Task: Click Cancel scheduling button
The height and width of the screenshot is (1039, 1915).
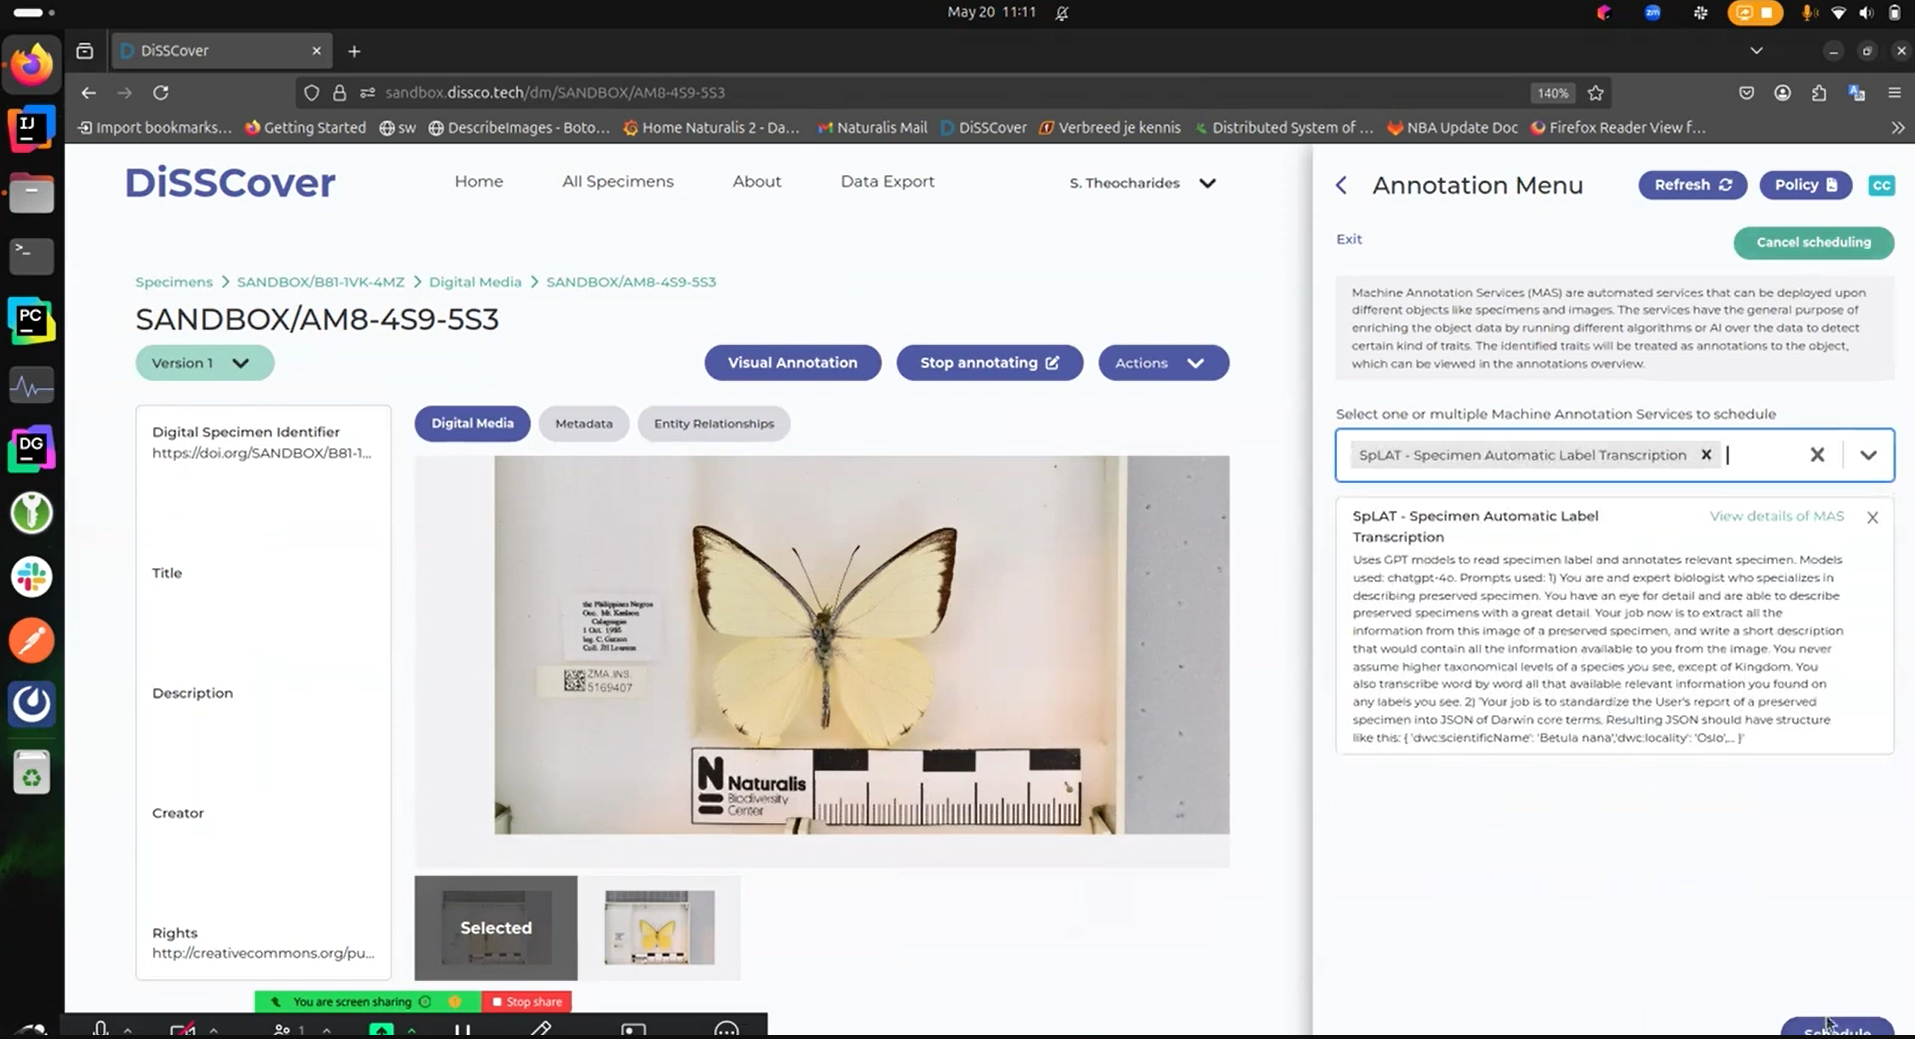Action: (x=1813, y=242)
